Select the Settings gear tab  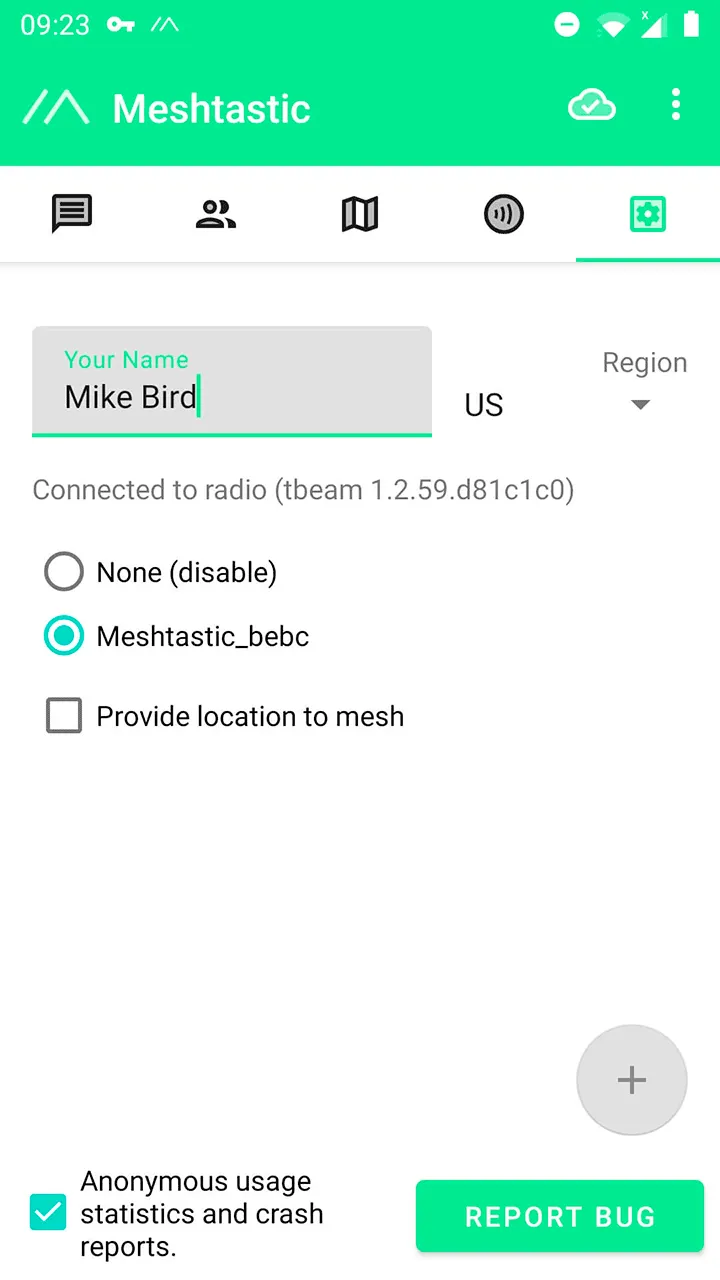[648, 214]
